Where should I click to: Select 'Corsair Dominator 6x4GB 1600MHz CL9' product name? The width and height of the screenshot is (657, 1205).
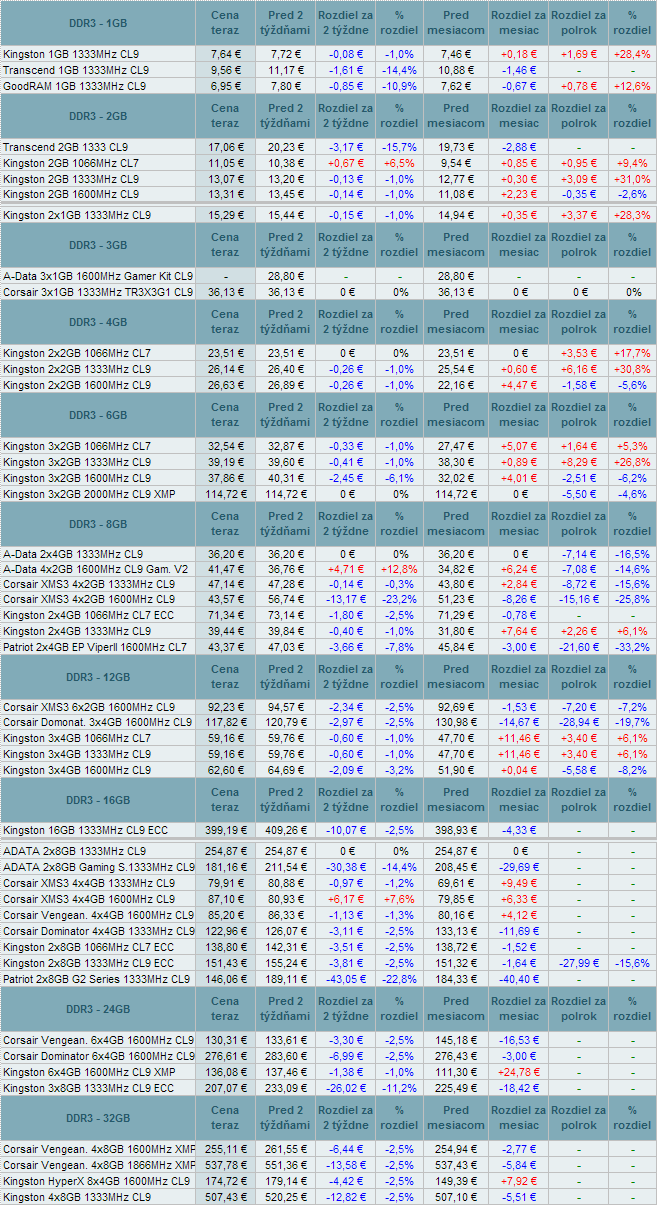pos(98,1055)
